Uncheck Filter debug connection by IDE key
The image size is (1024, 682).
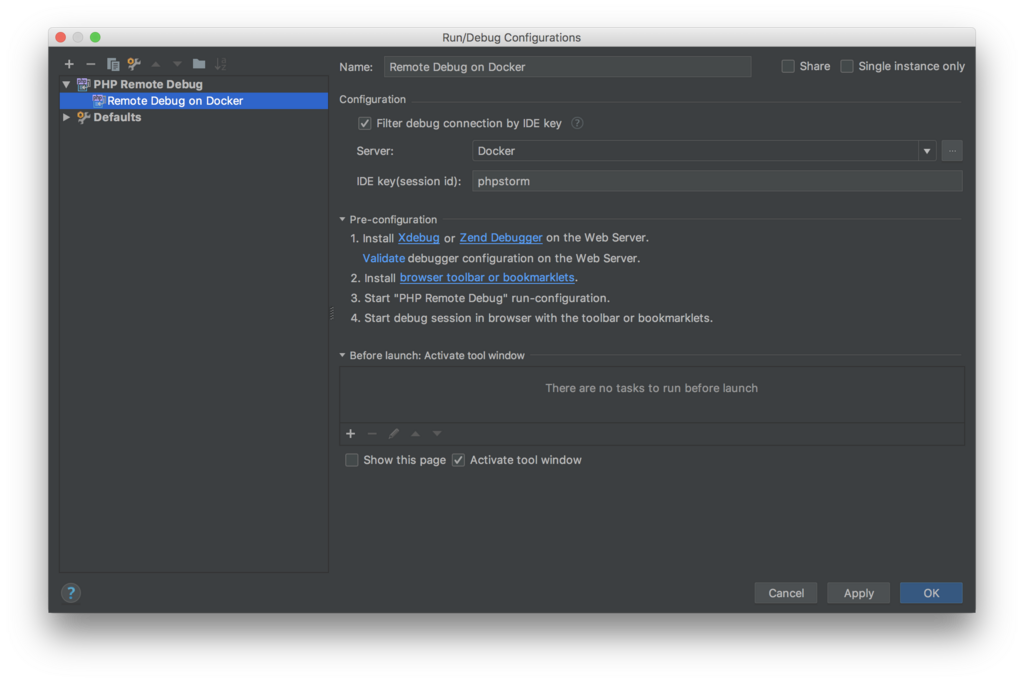click(364, 123)
